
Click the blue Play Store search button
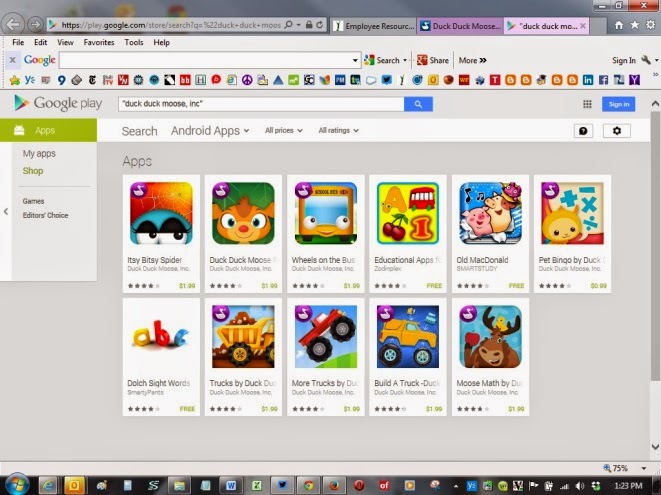click(418, 104)
